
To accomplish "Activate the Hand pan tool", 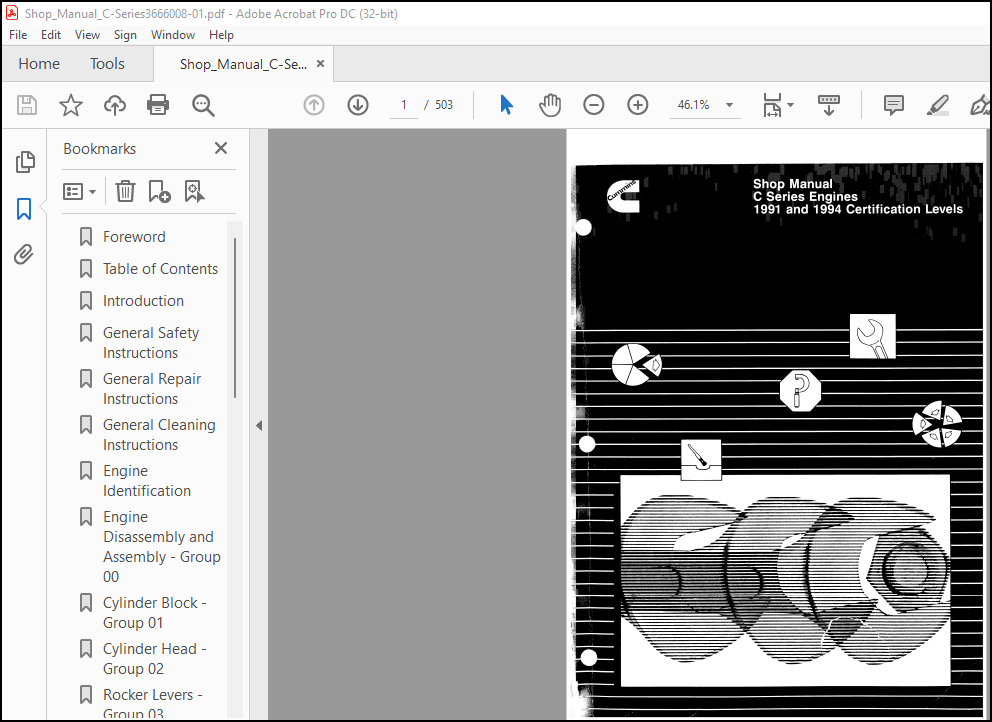I will click(550, 104).
